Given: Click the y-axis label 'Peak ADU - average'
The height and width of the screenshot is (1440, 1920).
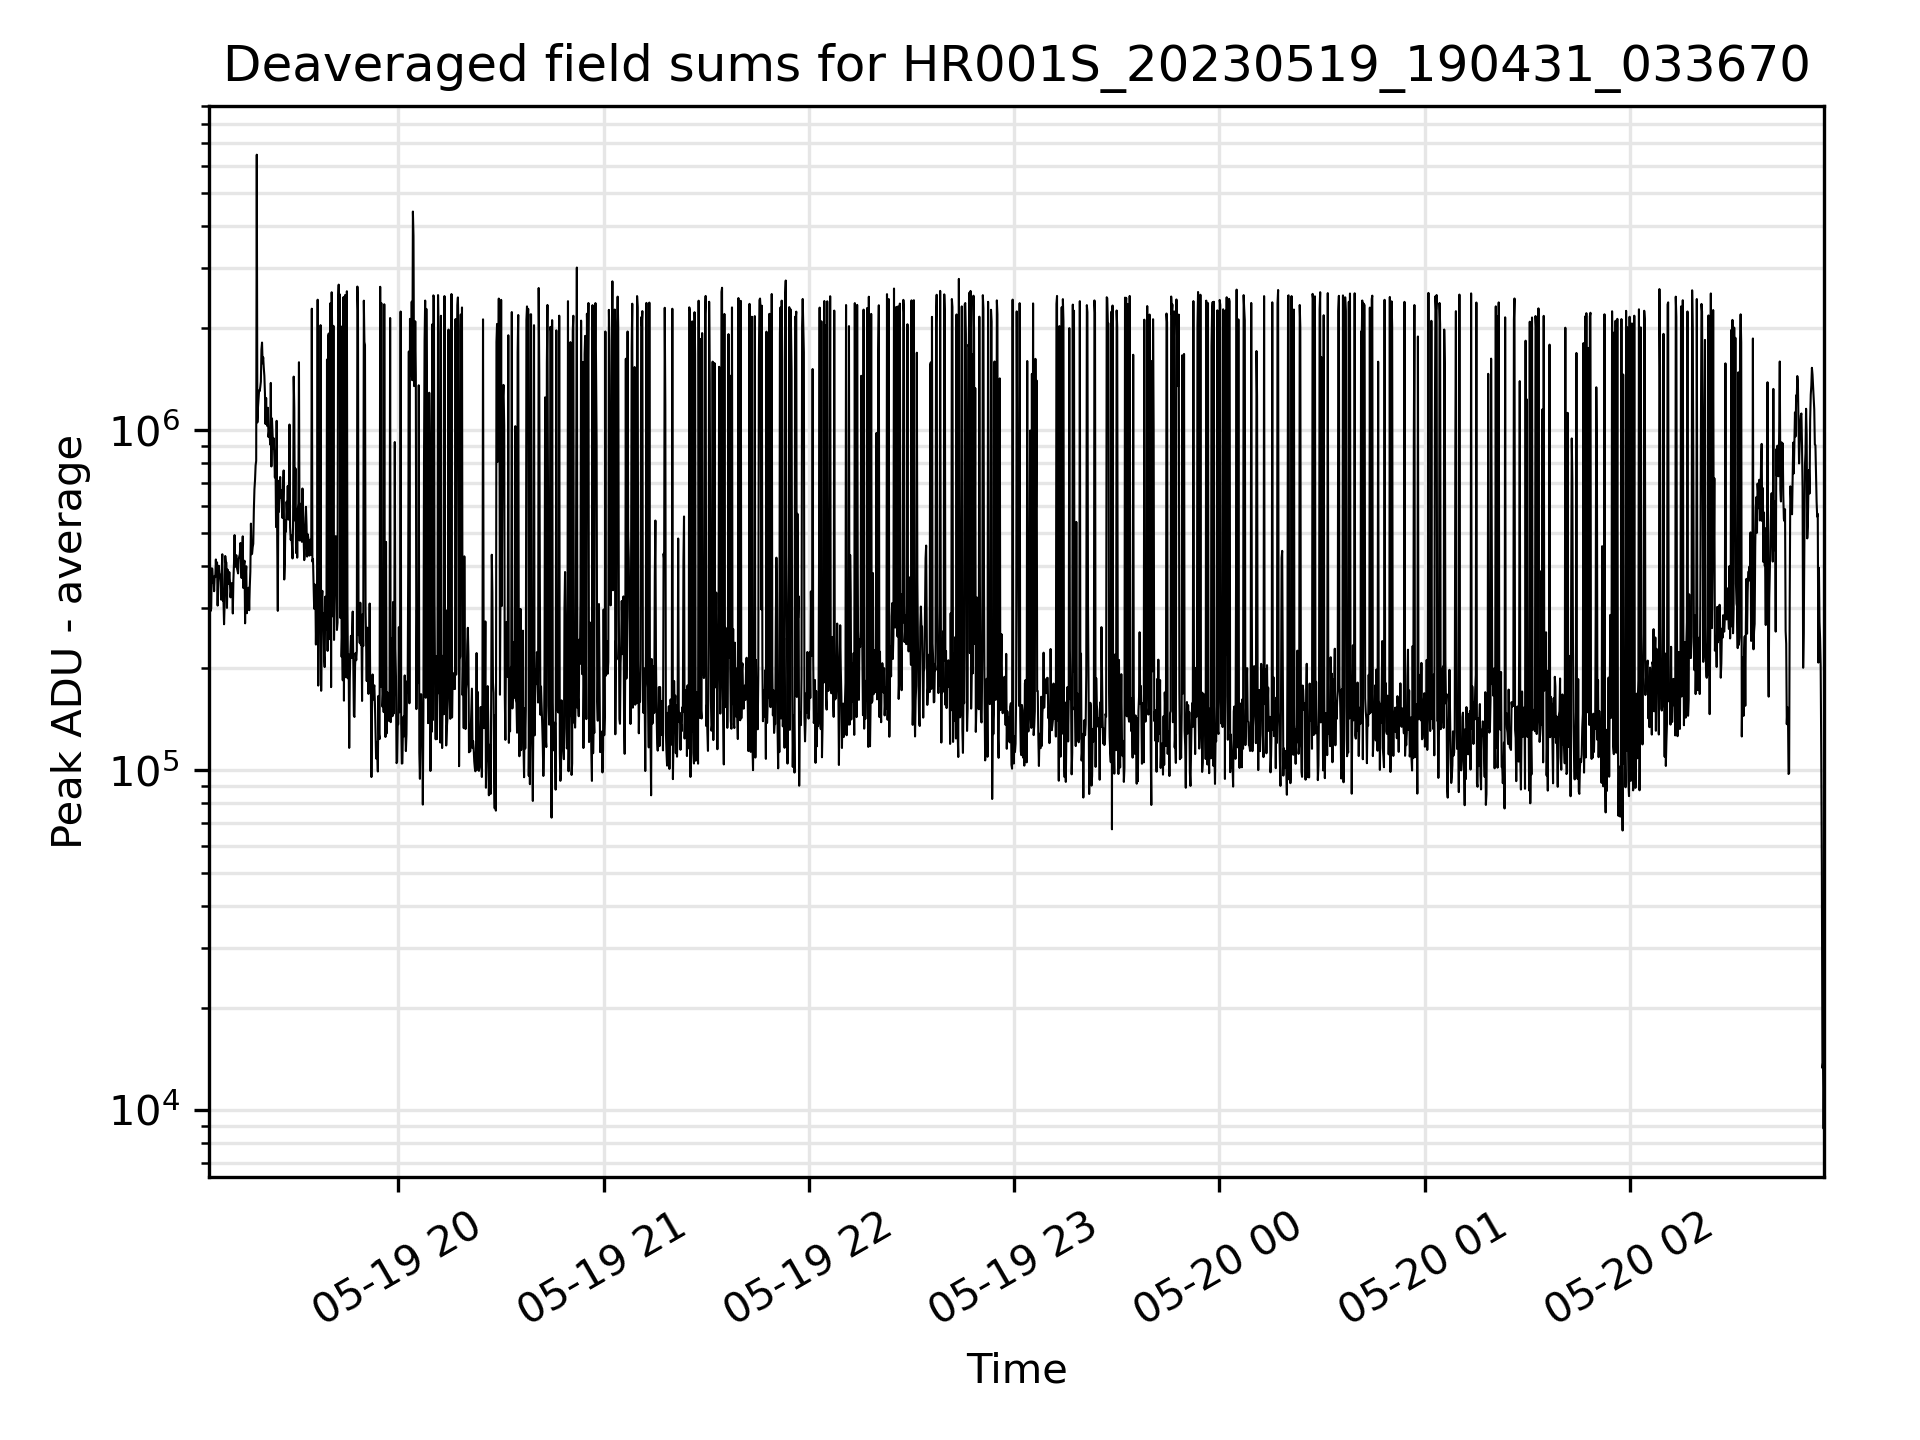Looking at the screenshot, I should tap(68, 642).
